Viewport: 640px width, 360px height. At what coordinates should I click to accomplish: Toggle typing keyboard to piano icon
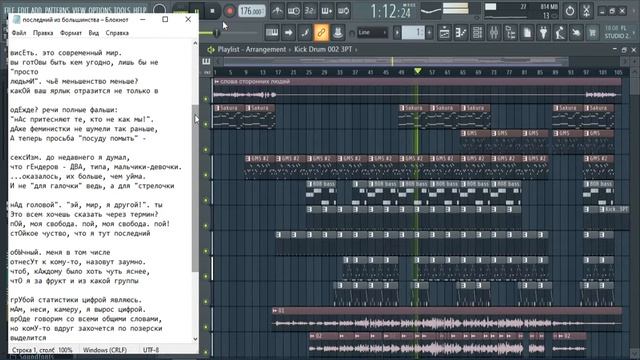(x=272, y=33)
